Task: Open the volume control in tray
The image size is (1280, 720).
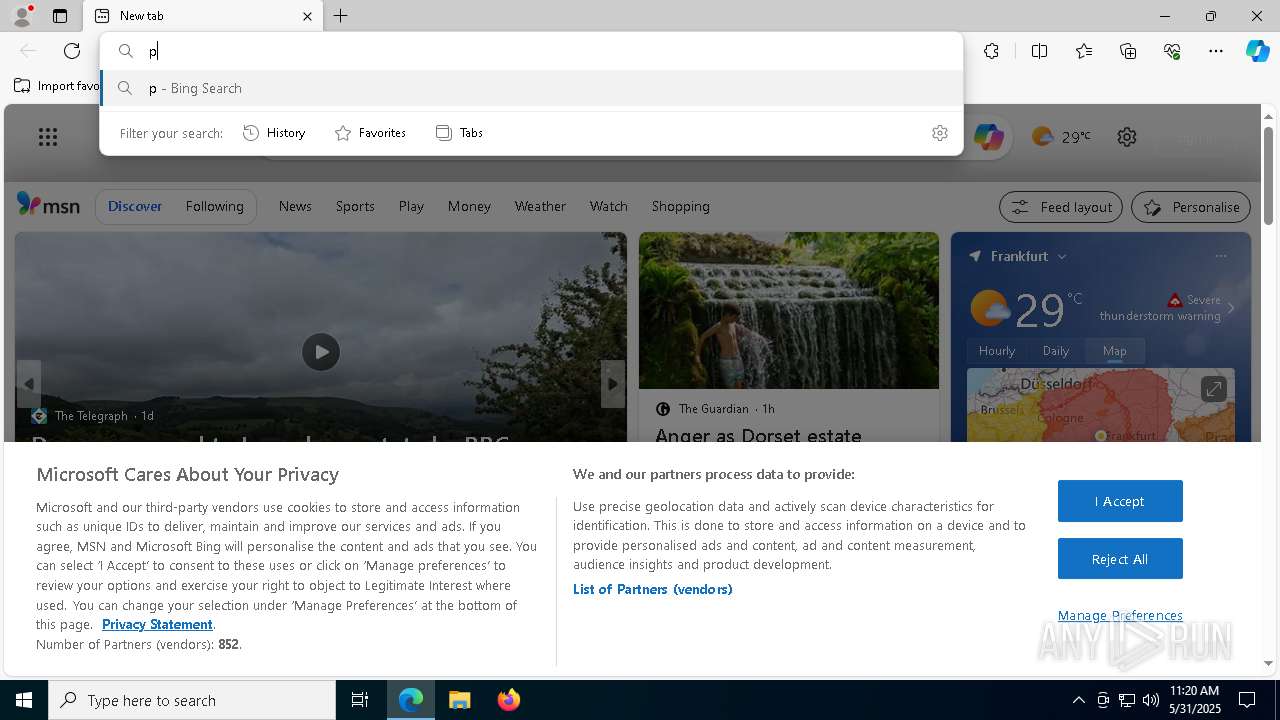Action: 1150,700
